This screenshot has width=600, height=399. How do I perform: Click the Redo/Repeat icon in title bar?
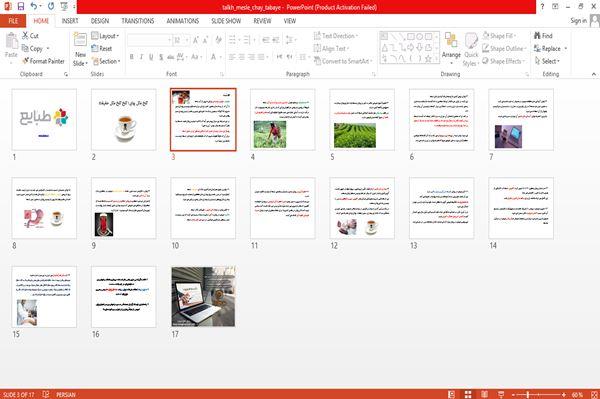coord(51,6)
